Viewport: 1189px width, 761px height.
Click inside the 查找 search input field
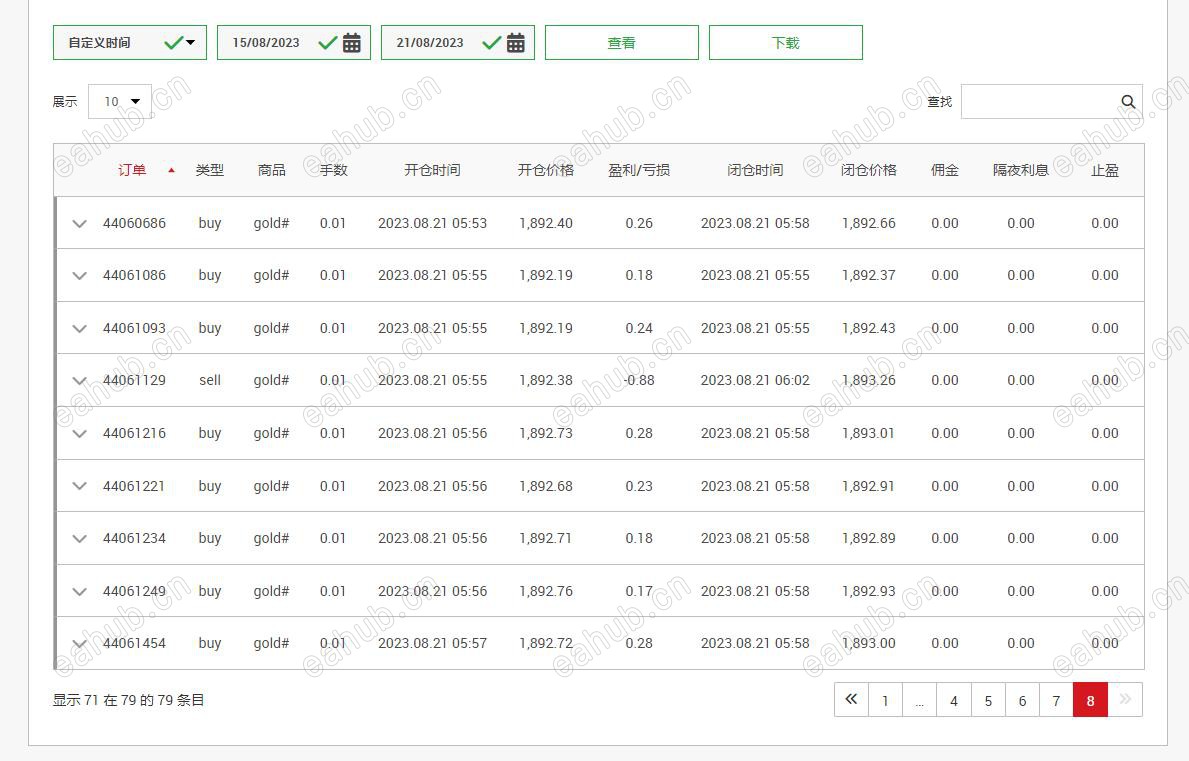(1040, 101)
